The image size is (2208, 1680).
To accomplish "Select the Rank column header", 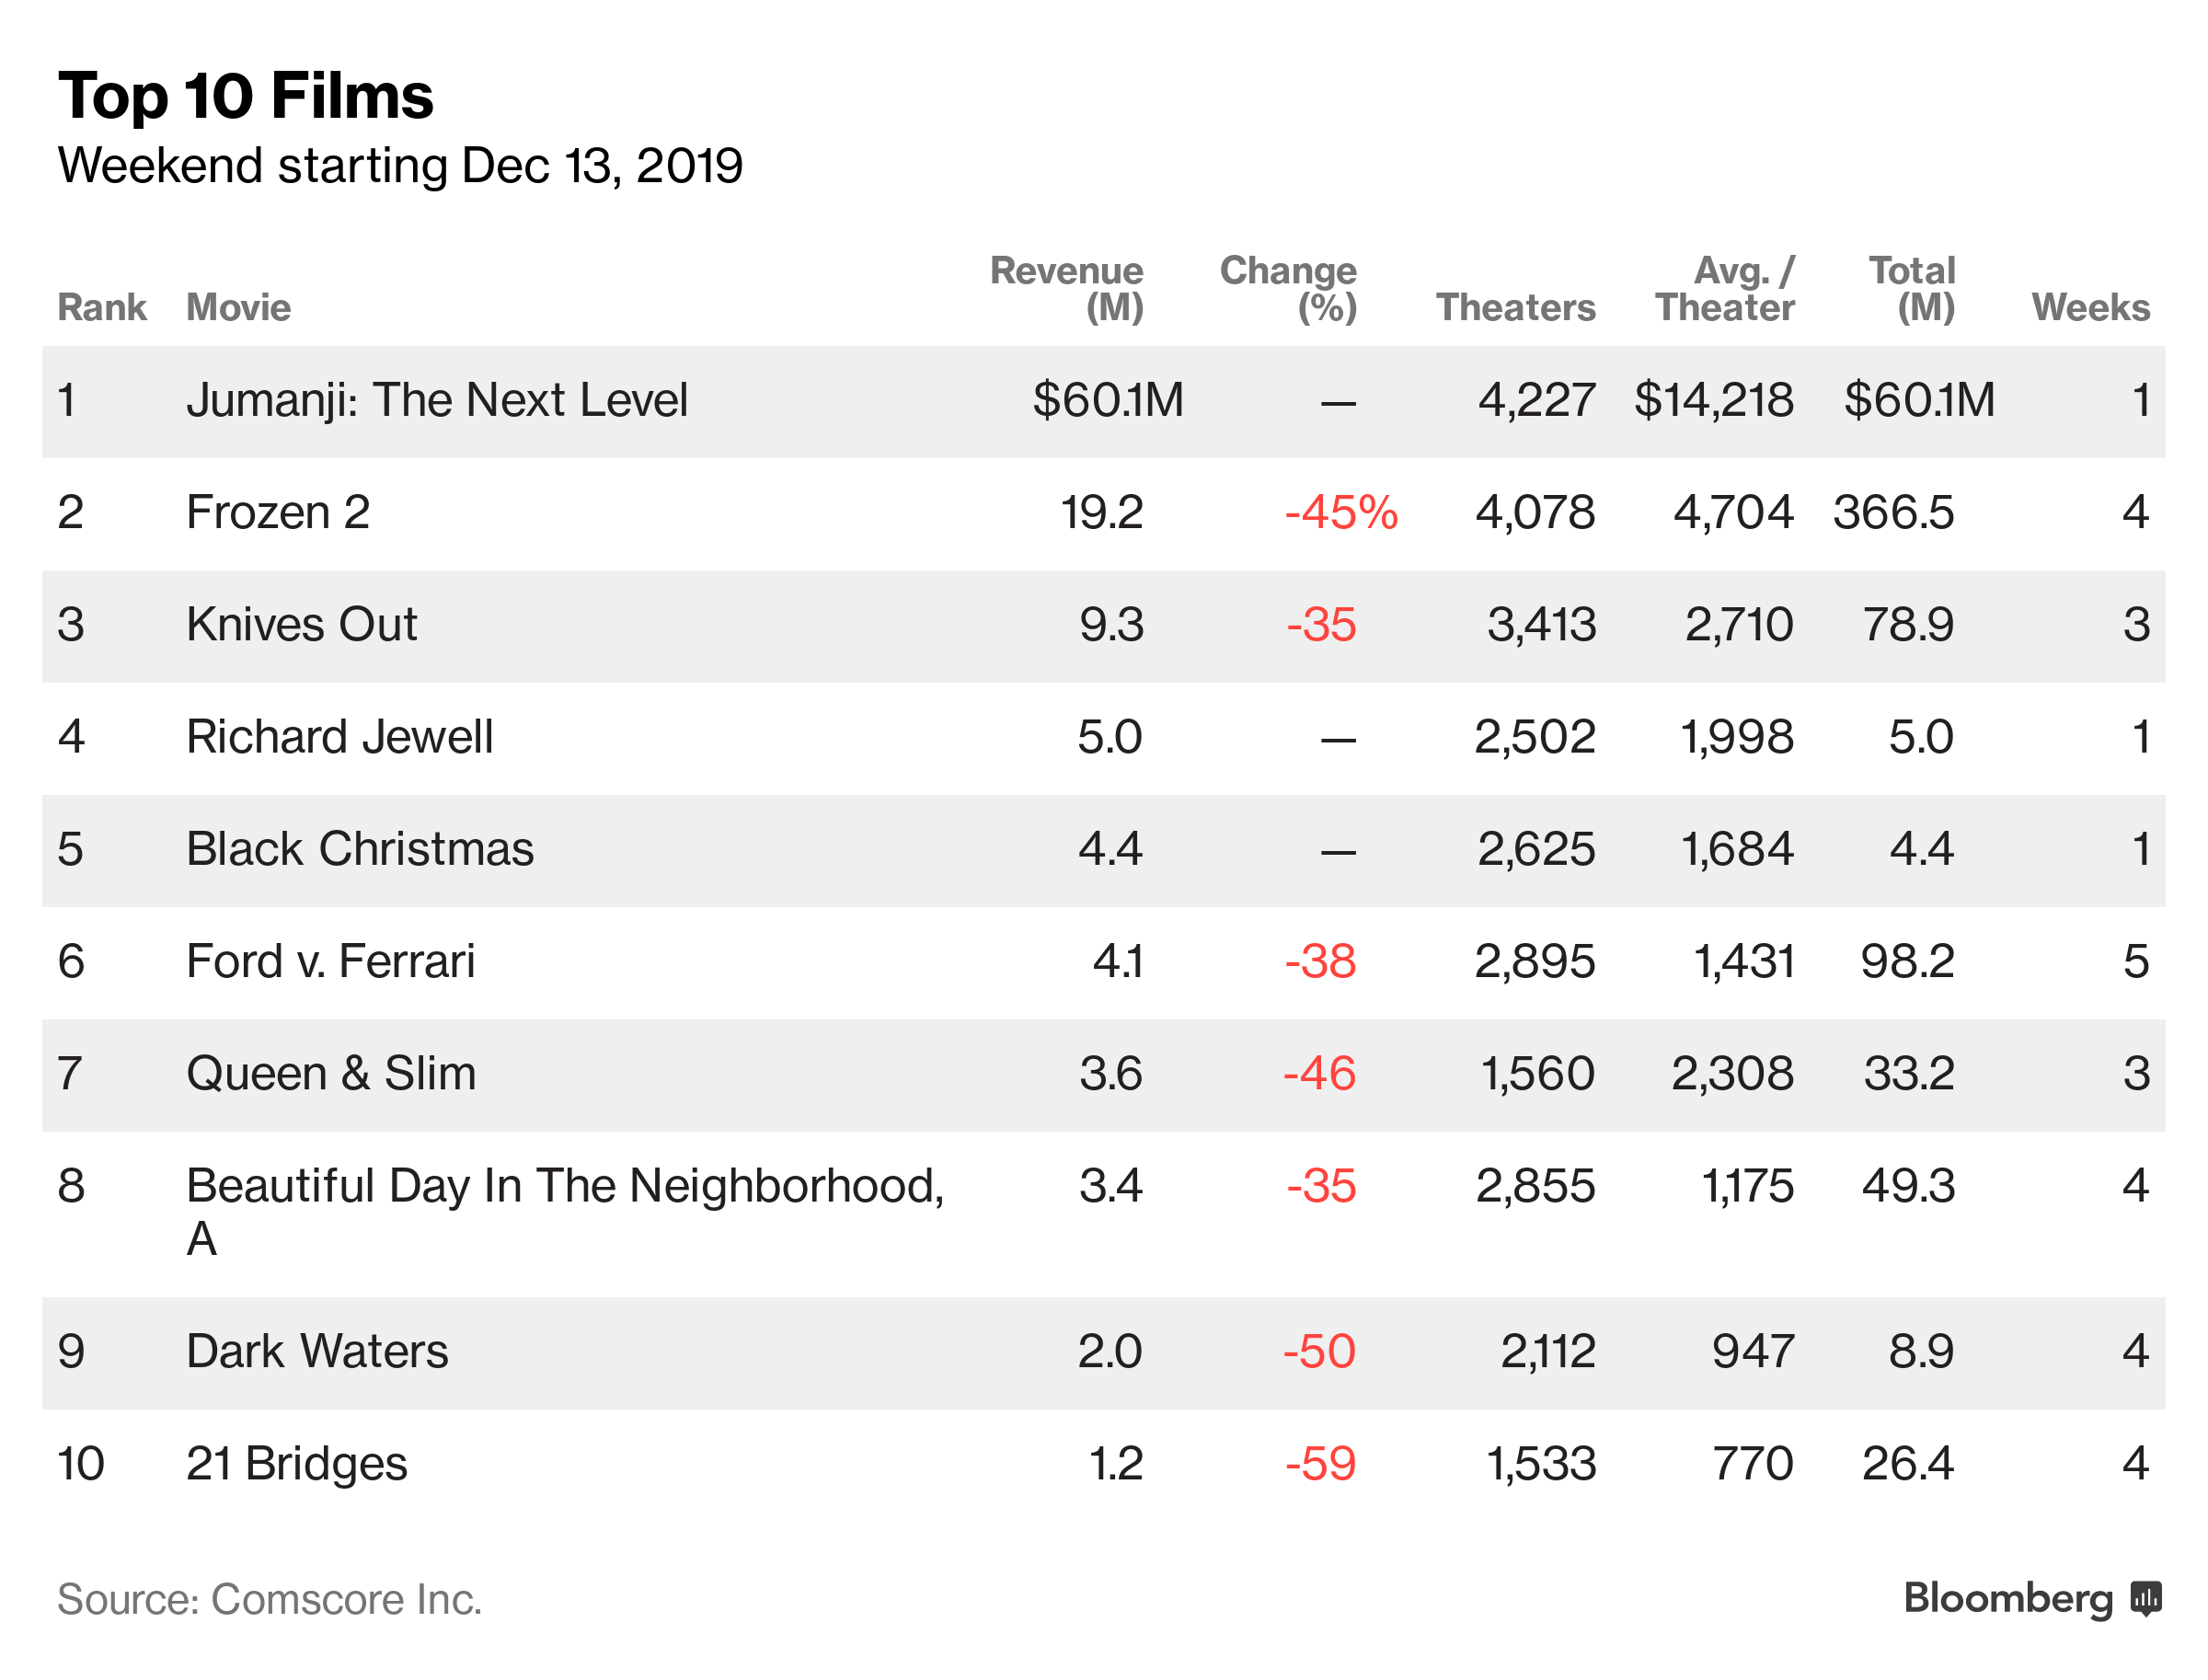I will click(101, 307).
